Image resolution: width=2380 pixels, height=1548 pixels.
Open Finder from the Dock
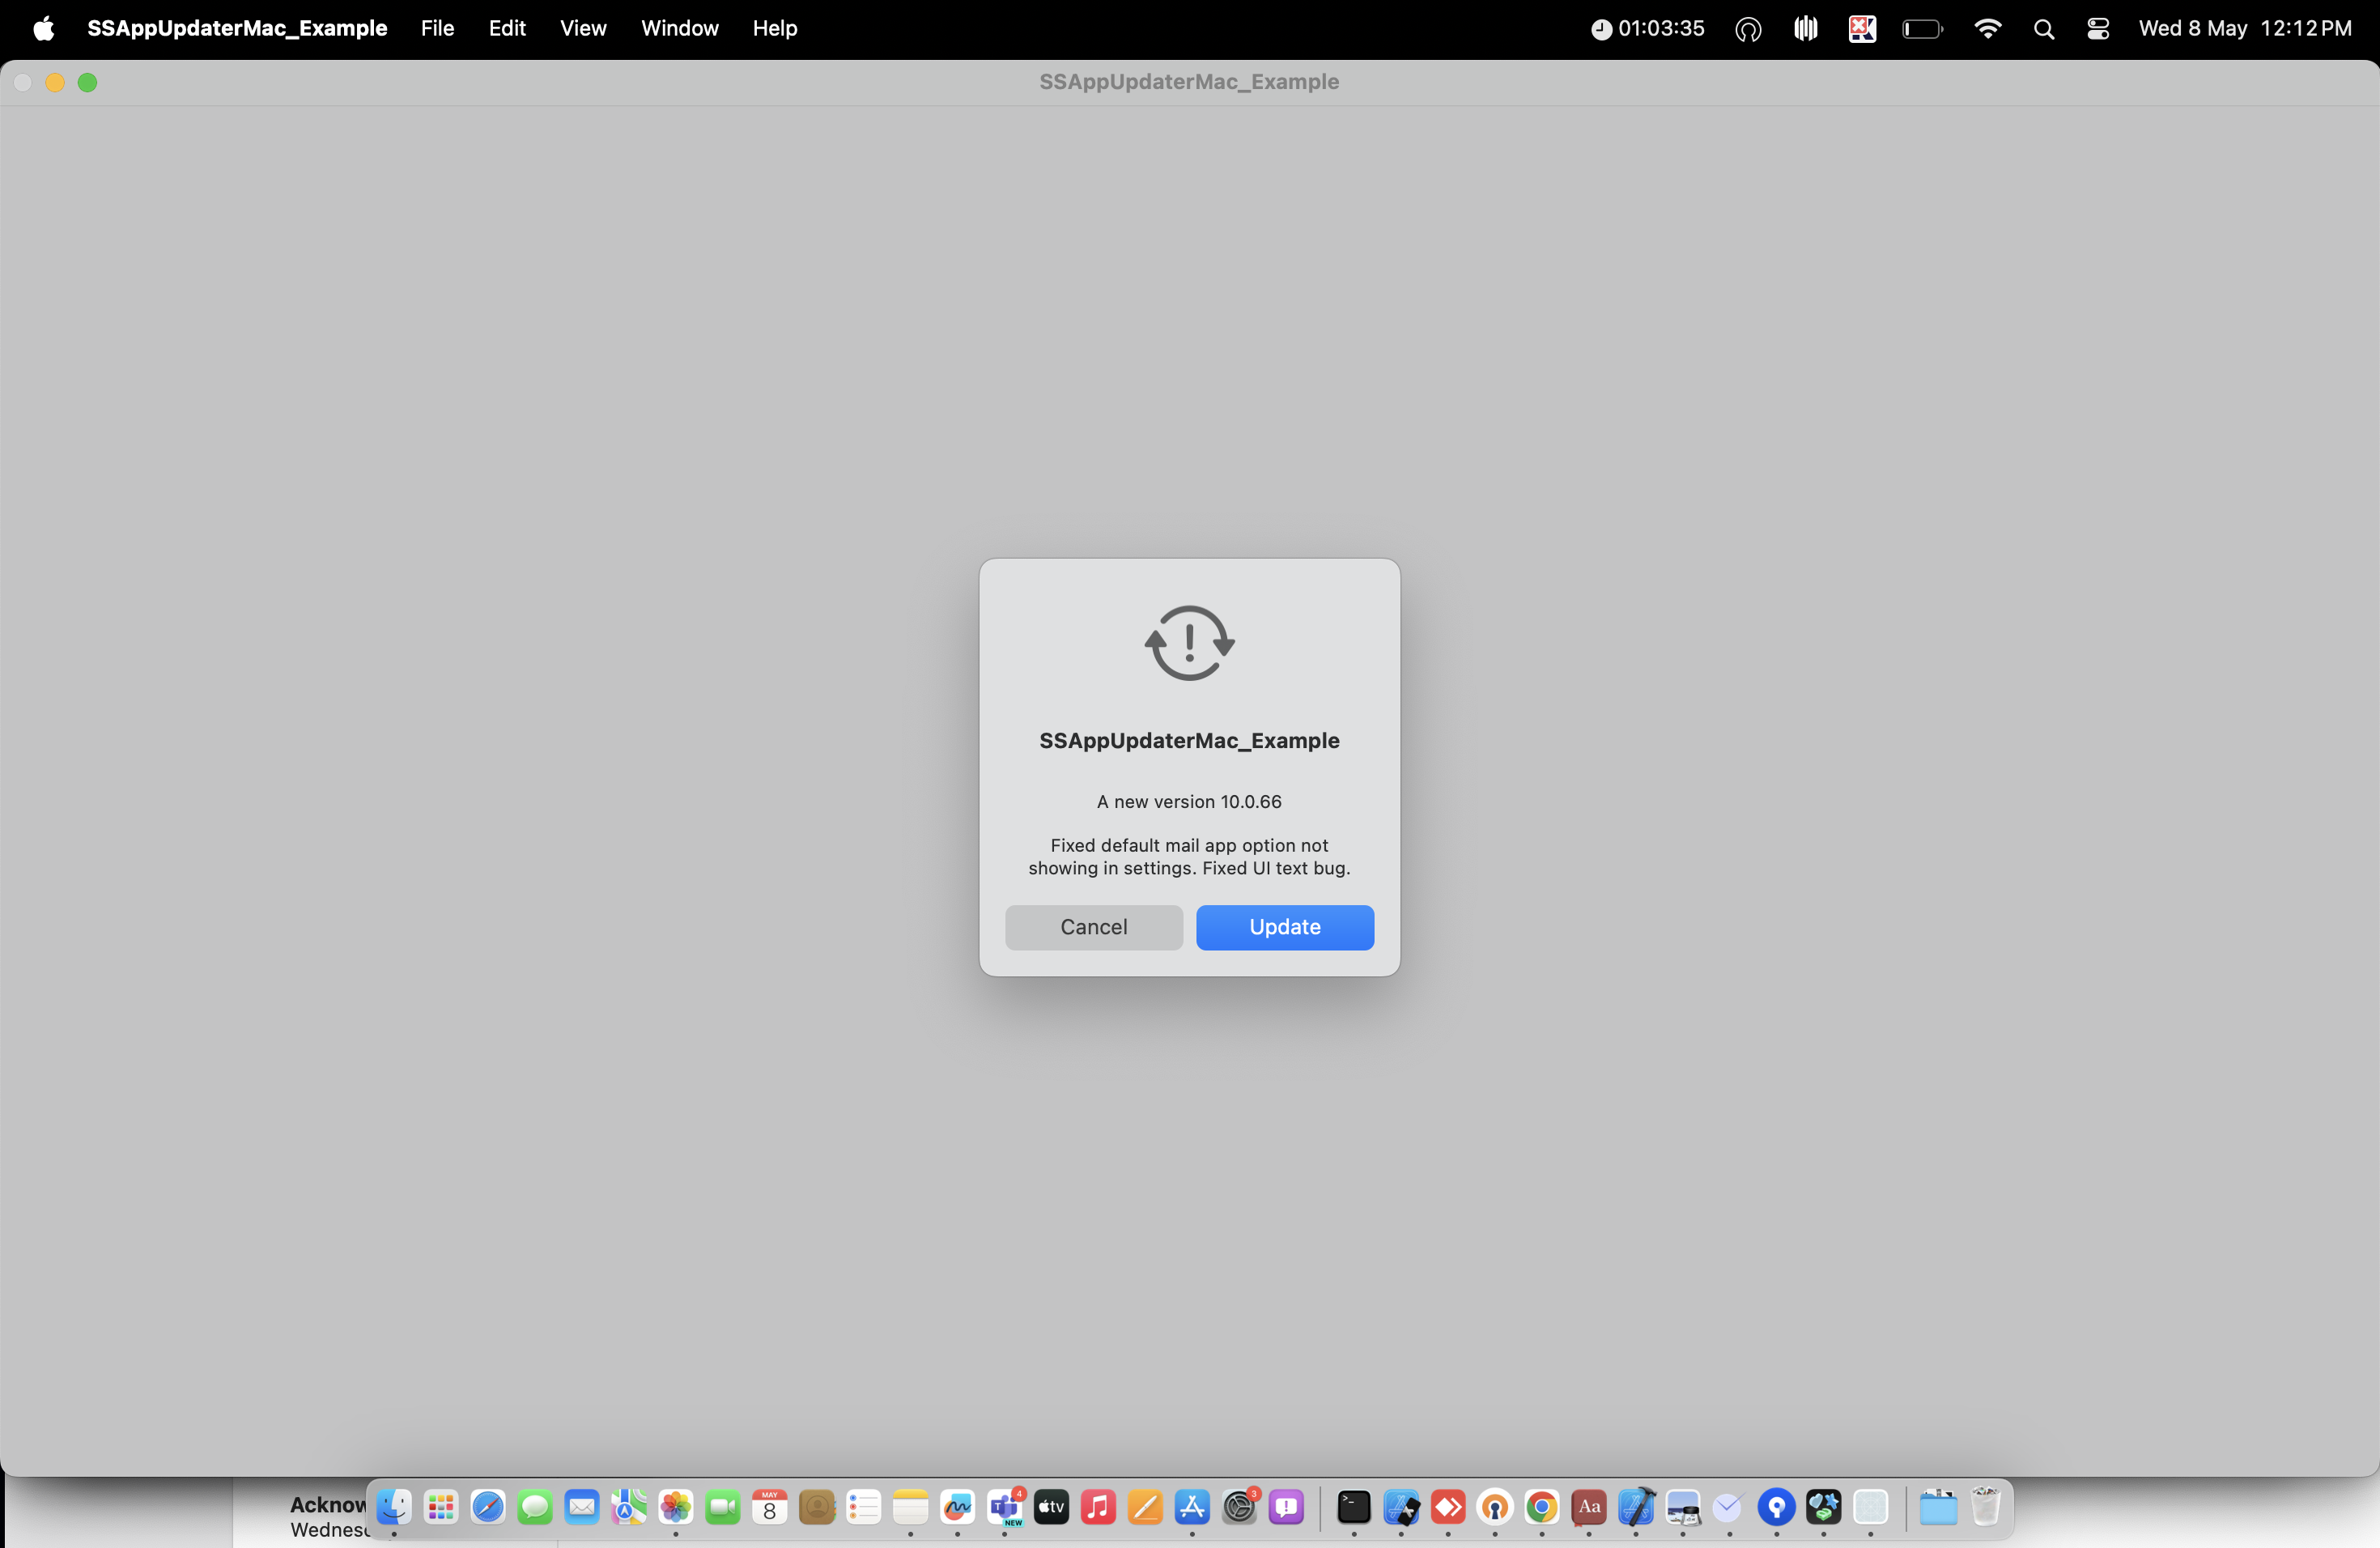point(394,1506)
